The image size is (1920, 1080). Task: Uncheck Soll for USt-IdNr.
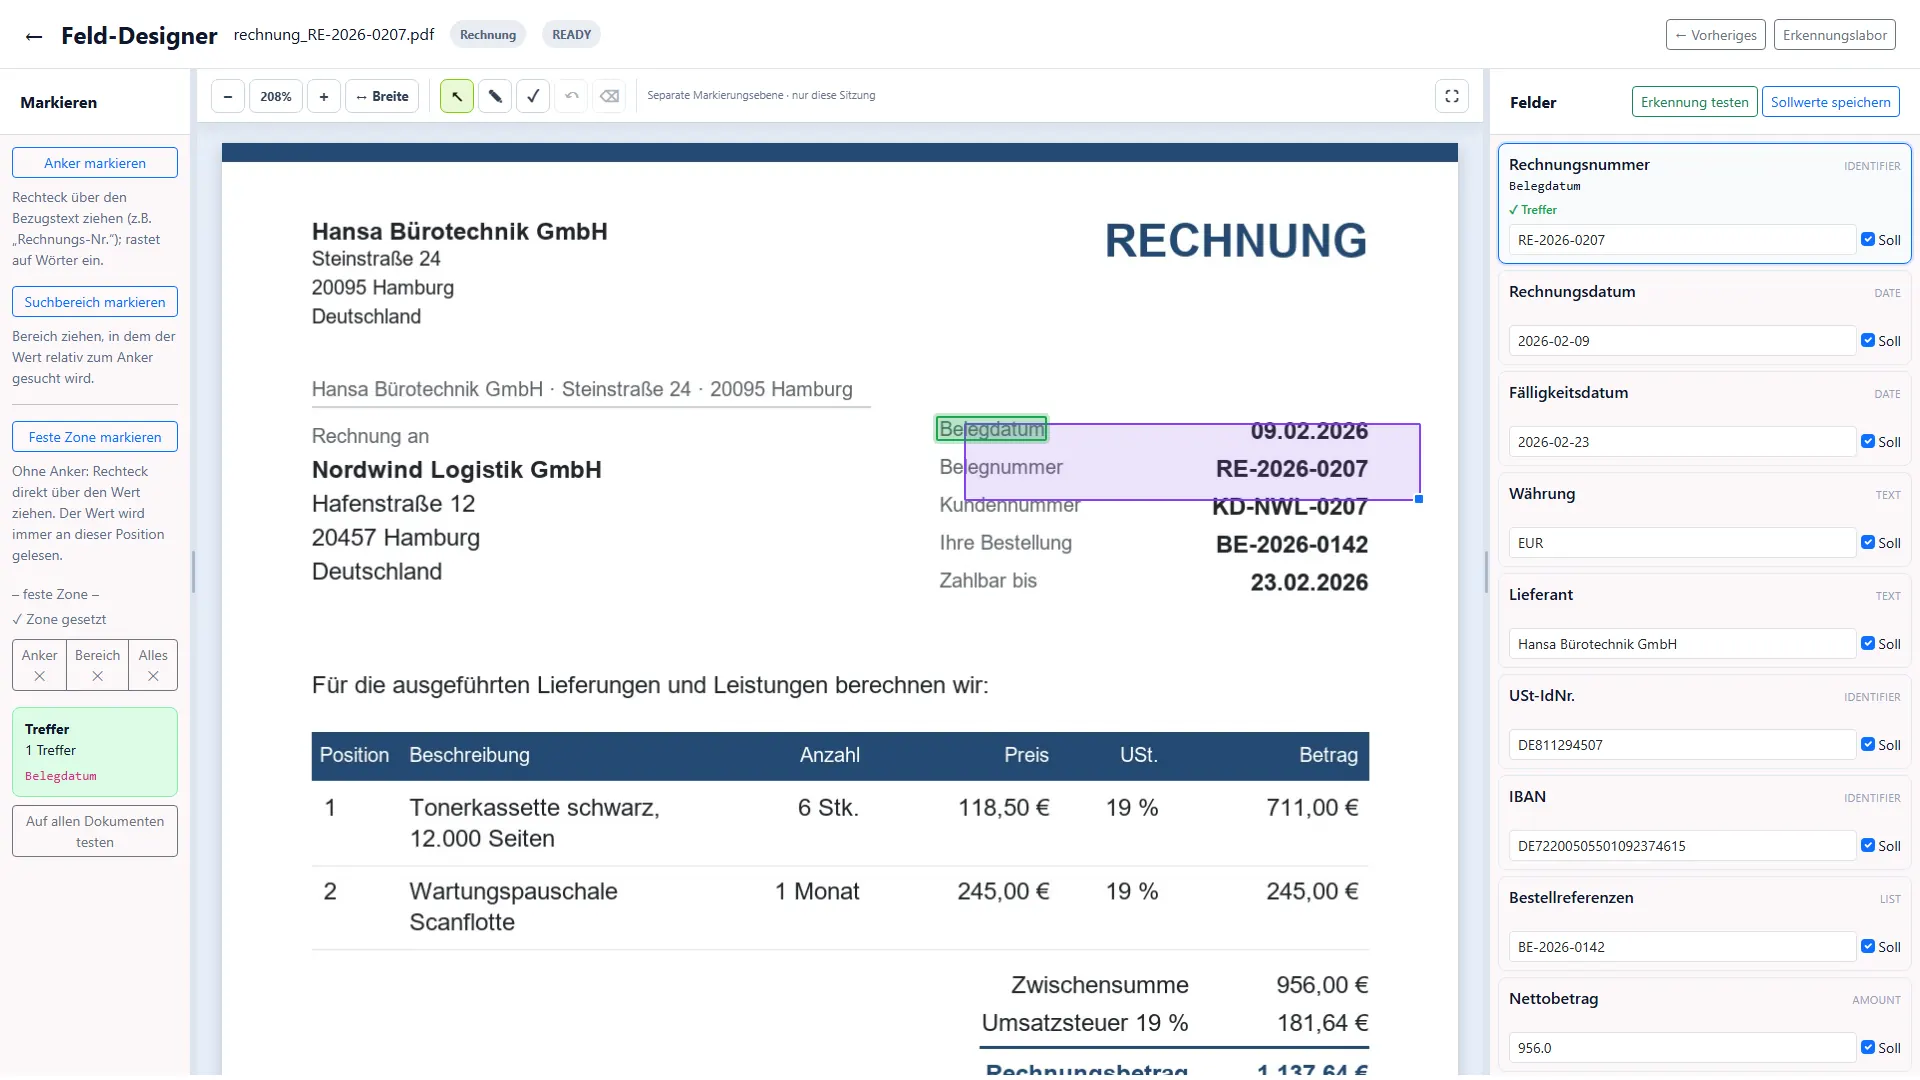coord(1868,744)
